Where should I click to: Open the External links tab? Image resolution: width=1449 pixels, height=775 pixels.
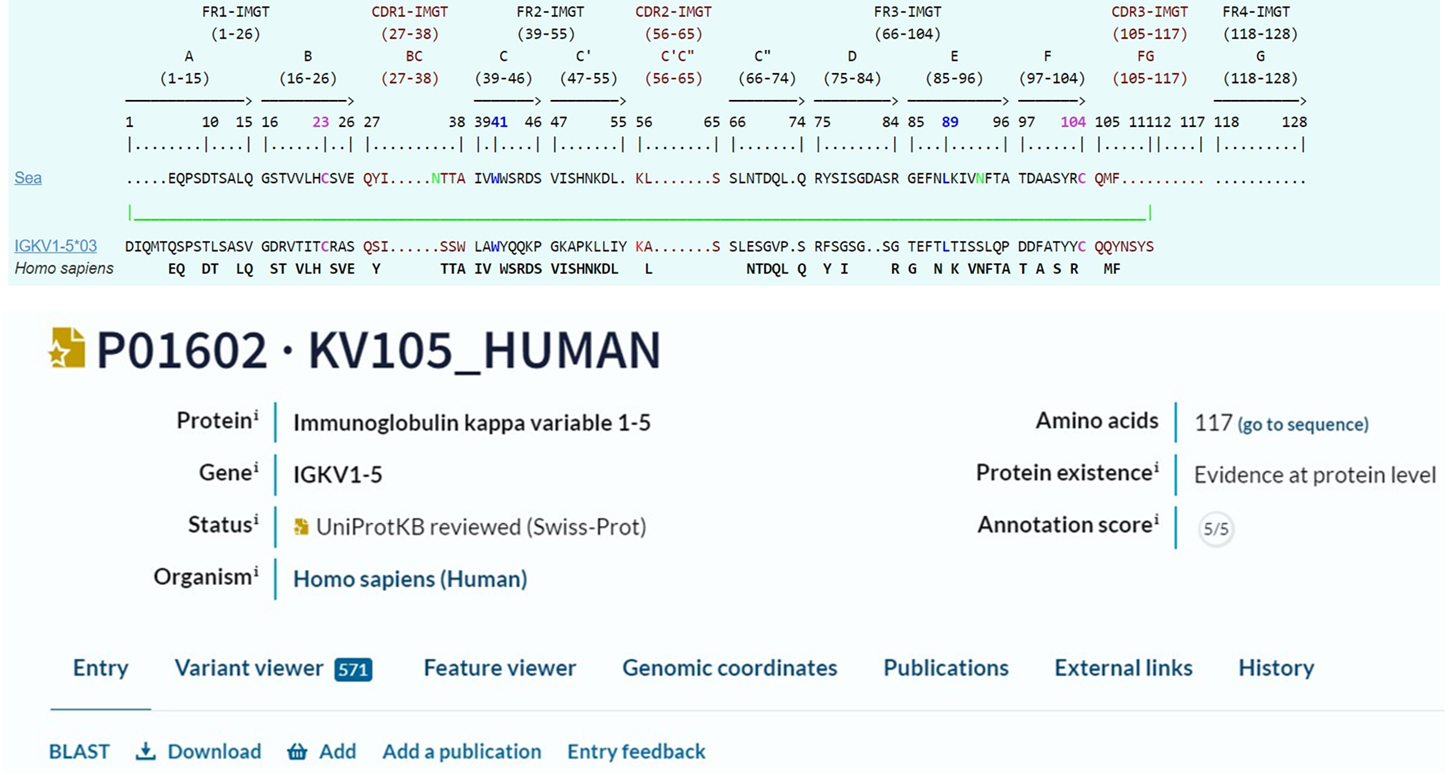tap(1123, 668)
